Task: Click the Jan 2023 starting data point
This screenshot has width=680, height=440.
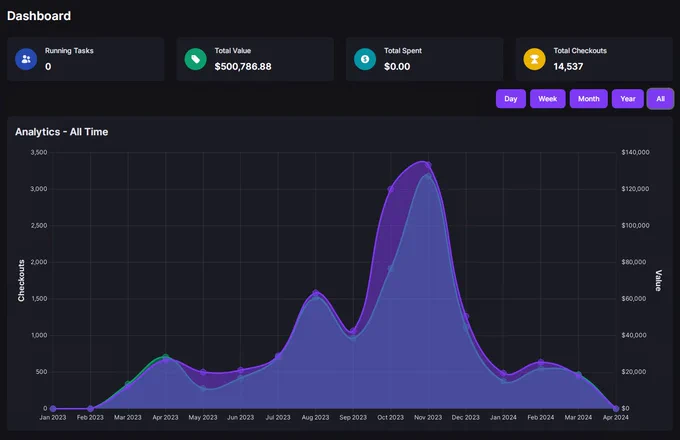Action: [53, 408]
